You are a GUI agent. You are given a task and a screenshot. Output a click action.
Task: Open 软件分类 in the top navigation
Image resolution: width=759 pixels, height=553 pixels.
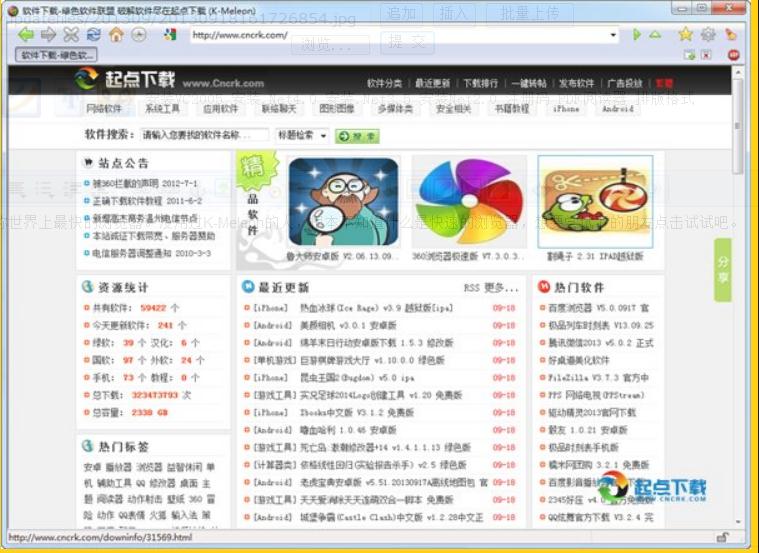point(384,83)
